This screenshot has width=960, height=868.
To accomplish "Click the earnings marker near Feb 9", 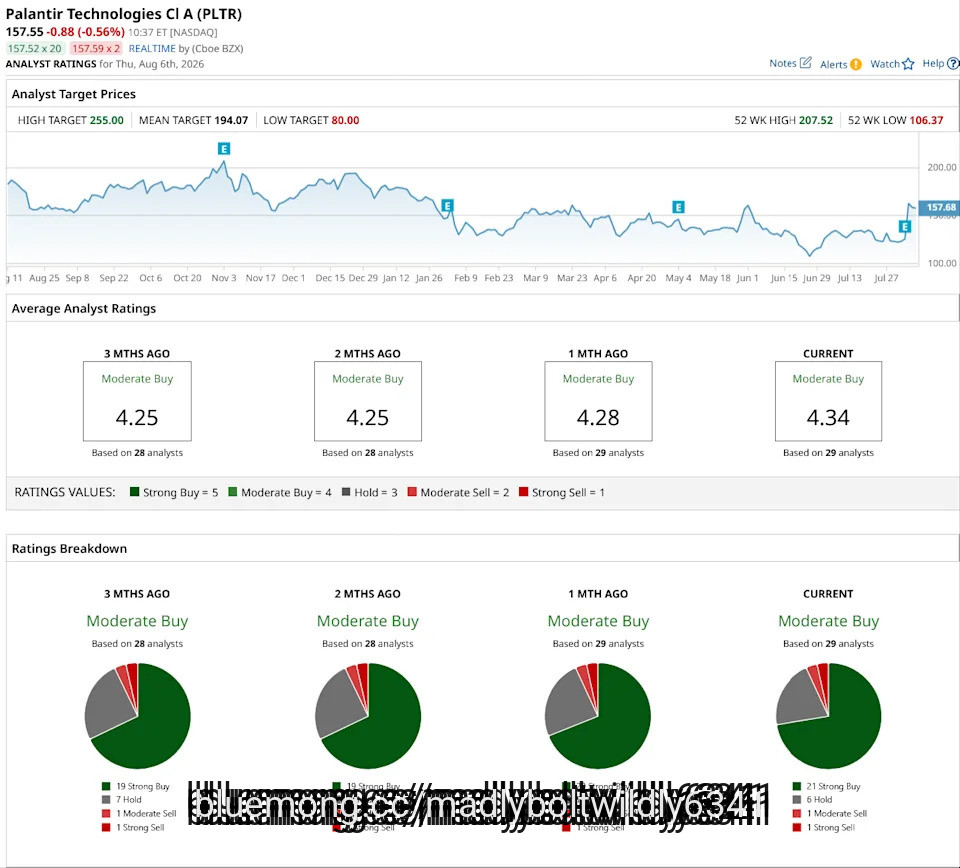I will pyautogui.click(x=448, y=206).
